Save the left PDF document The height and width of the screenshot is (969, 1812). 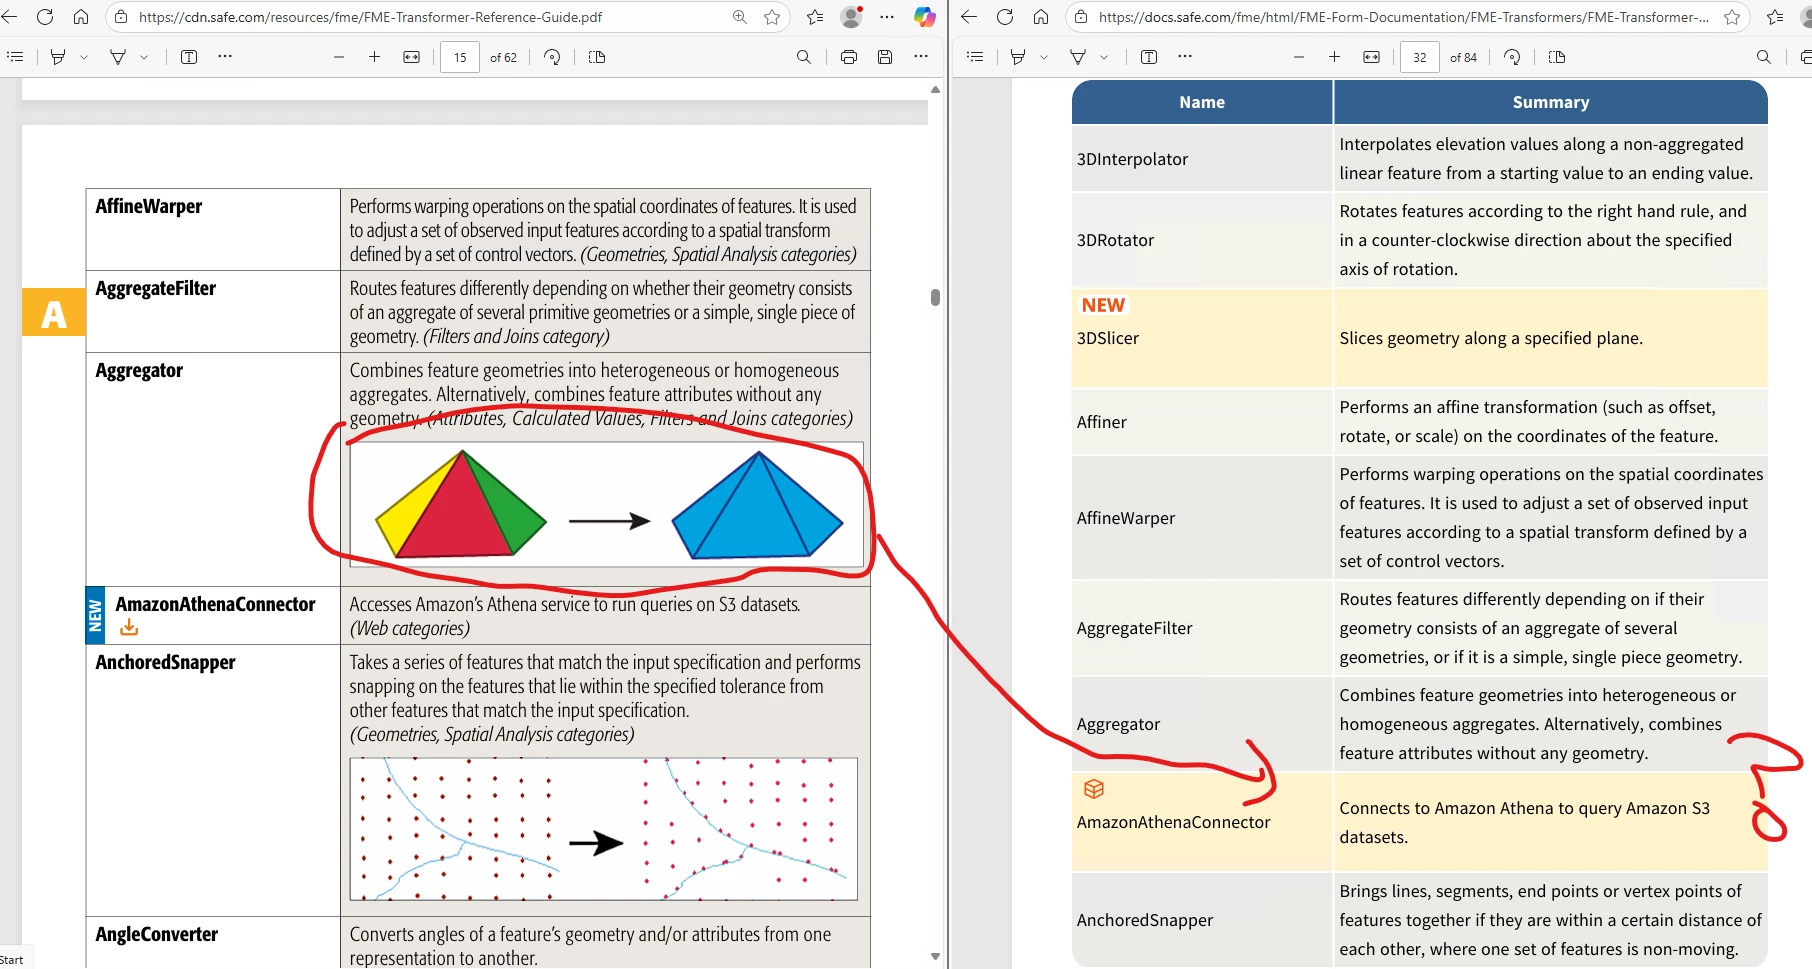885,57
